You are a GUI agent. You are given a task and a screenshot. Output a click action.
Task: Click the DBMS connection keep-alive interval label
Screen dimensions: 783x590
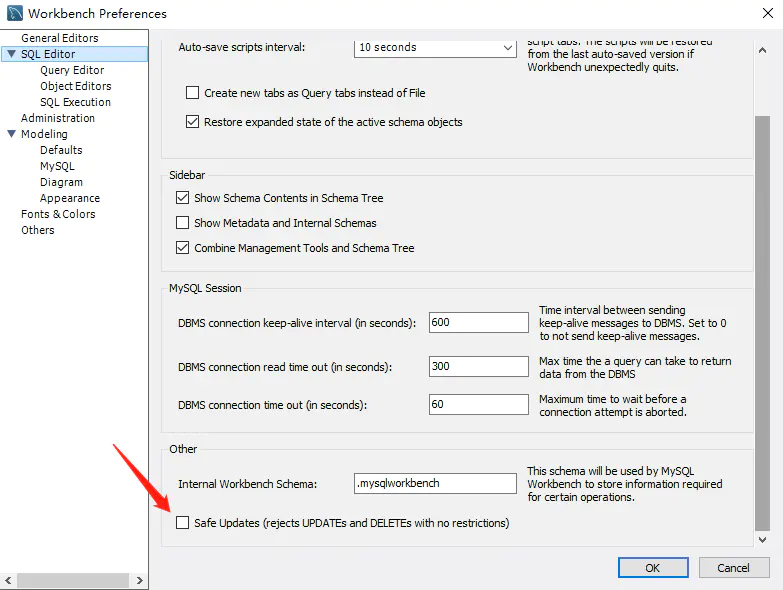click(297, 323)
